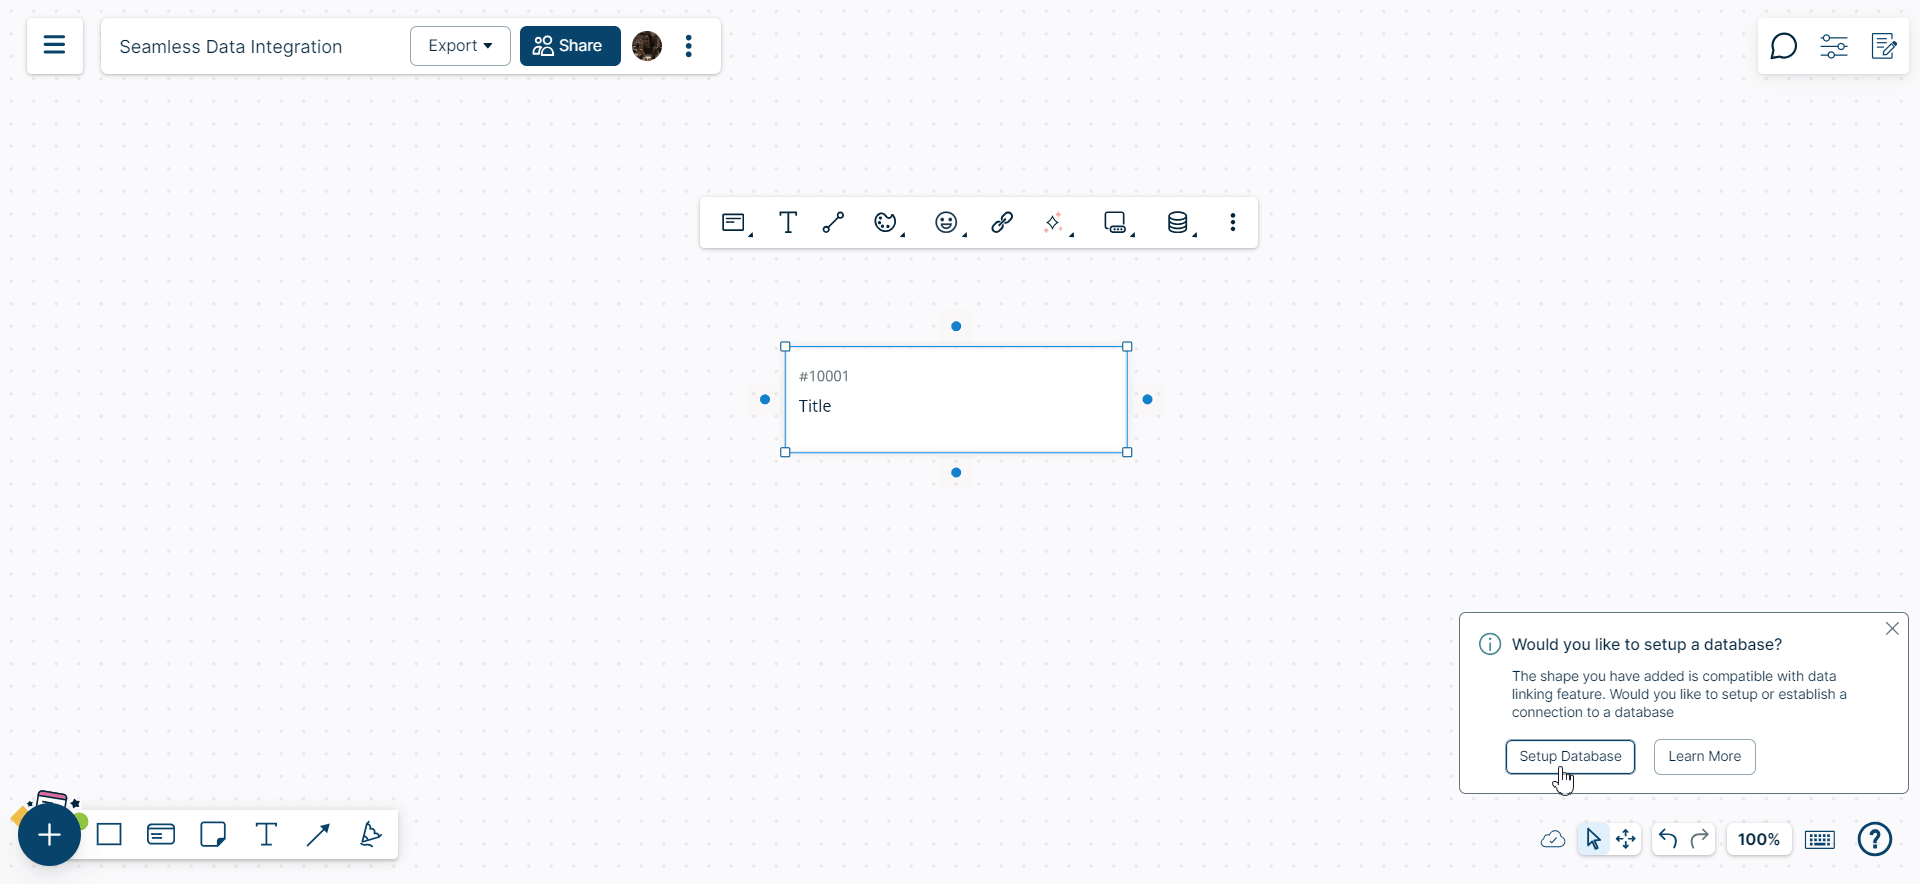Add a link to the shape

click(1002, 222)
